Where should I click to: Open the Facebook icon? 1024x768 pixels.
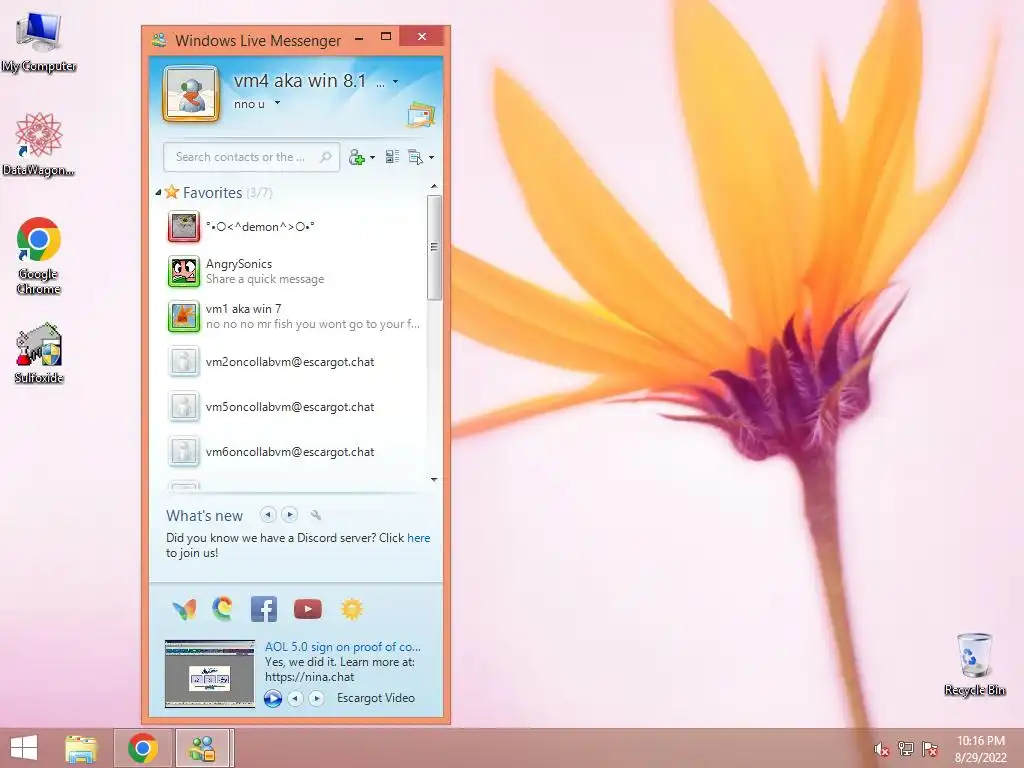tap(264, 609)
